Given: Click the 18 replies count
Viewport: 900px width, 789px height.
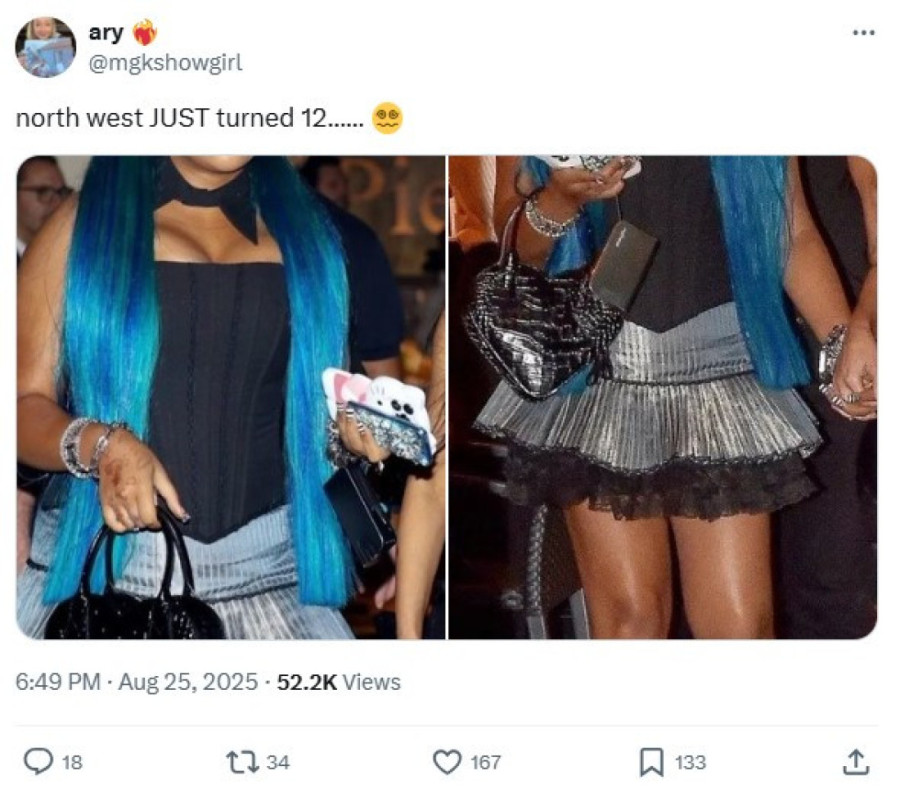Looking at the screenshot, I should 72,763.
